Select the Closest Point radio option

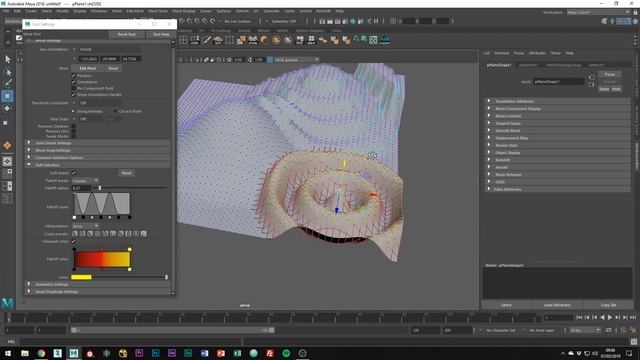click(x=115, y=111)
